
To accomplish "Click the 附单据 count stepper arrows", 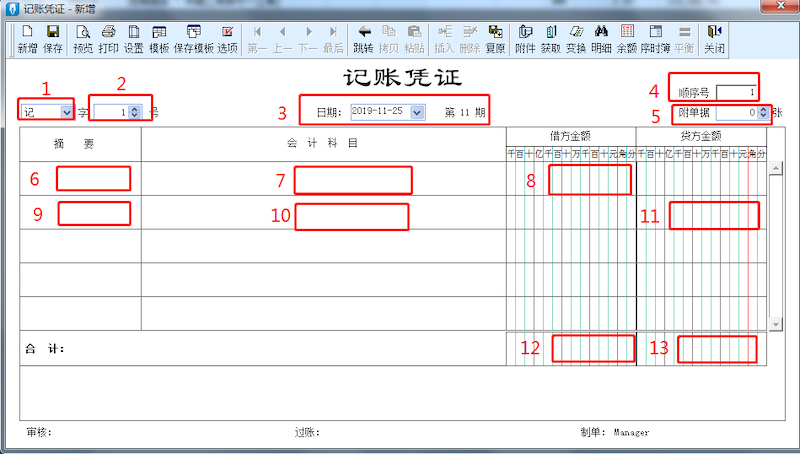I will tap(763, 112).
